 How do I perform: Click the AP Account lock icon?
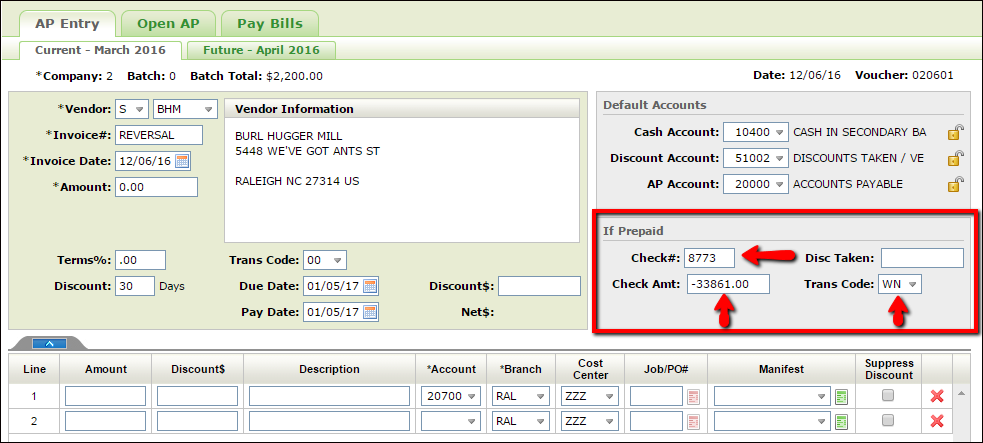tap(956, 184)
